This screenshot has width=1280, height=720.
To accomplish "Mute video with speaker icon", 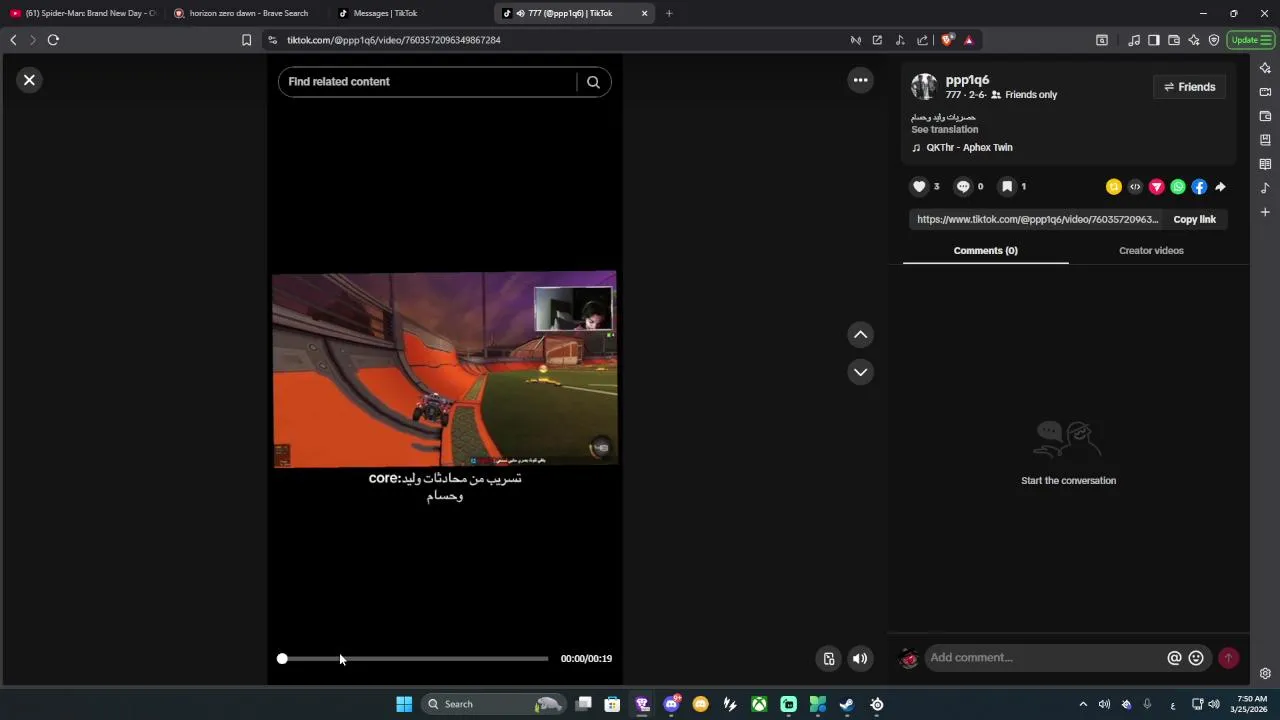I will pyautogui.click(x=860, y=658).
